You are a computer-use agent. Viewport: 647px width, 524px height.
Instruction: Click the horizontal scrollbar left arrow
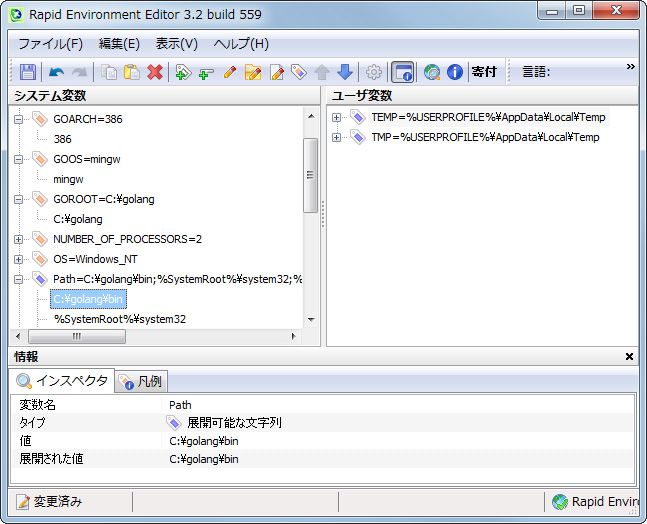[18, 336]
